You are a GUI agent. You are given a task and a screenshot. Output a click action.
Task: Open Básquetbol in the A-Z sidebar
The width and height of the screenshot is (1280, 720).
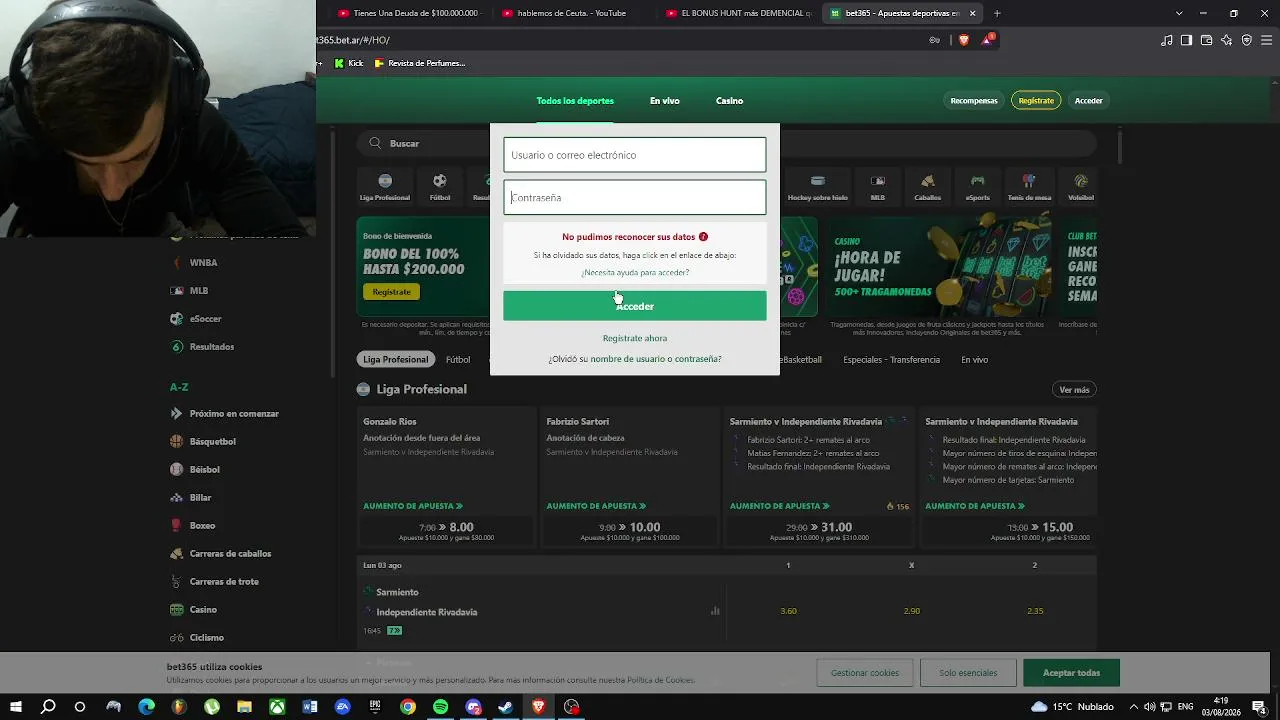click(213, 442)
